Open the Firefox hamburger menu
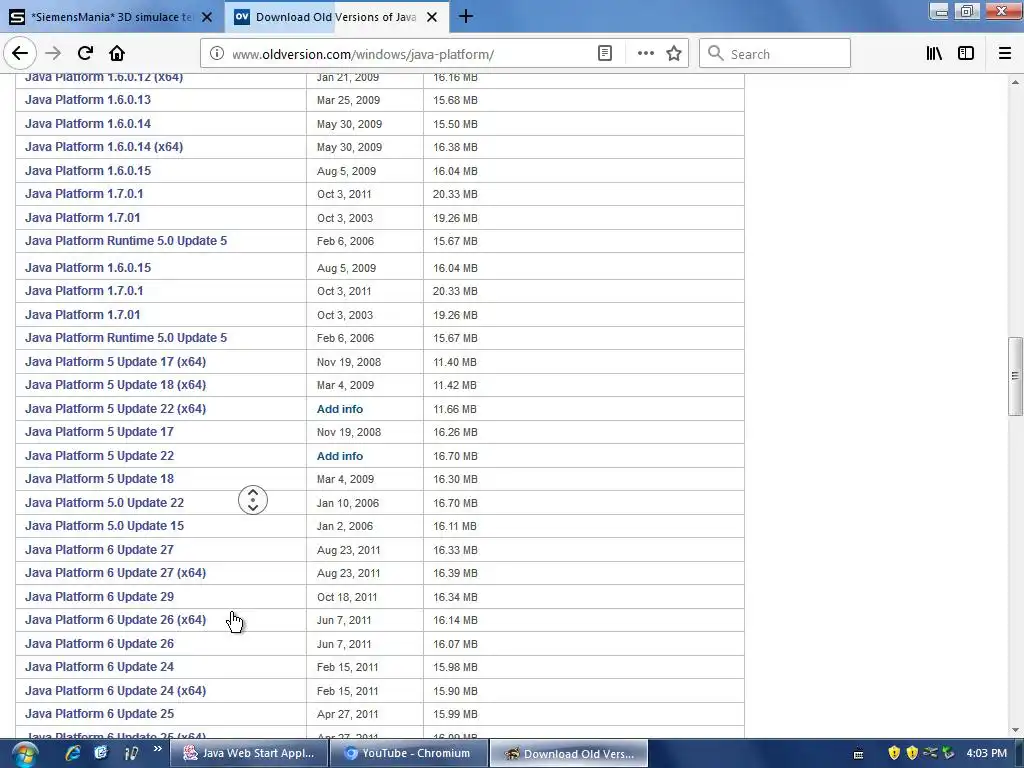 [x=1005, y=54]
